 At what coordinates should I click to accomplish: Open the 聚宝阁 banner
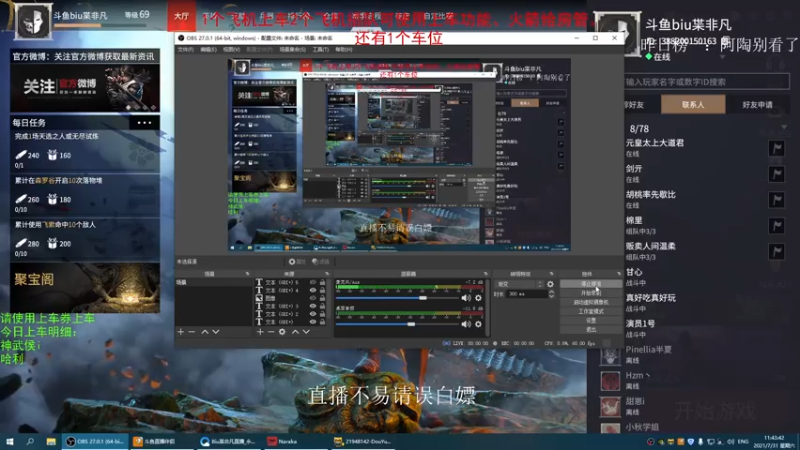(85, 288)
